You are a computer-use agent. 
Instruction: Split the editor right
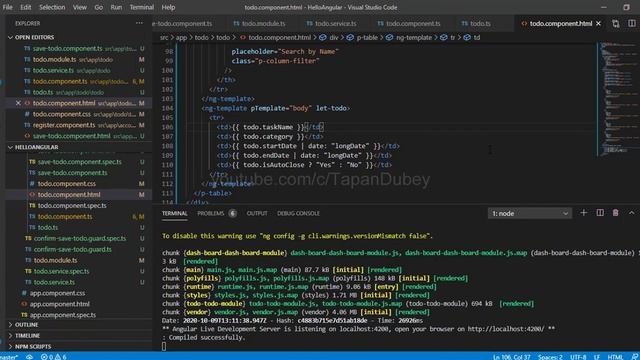[631, 24]
